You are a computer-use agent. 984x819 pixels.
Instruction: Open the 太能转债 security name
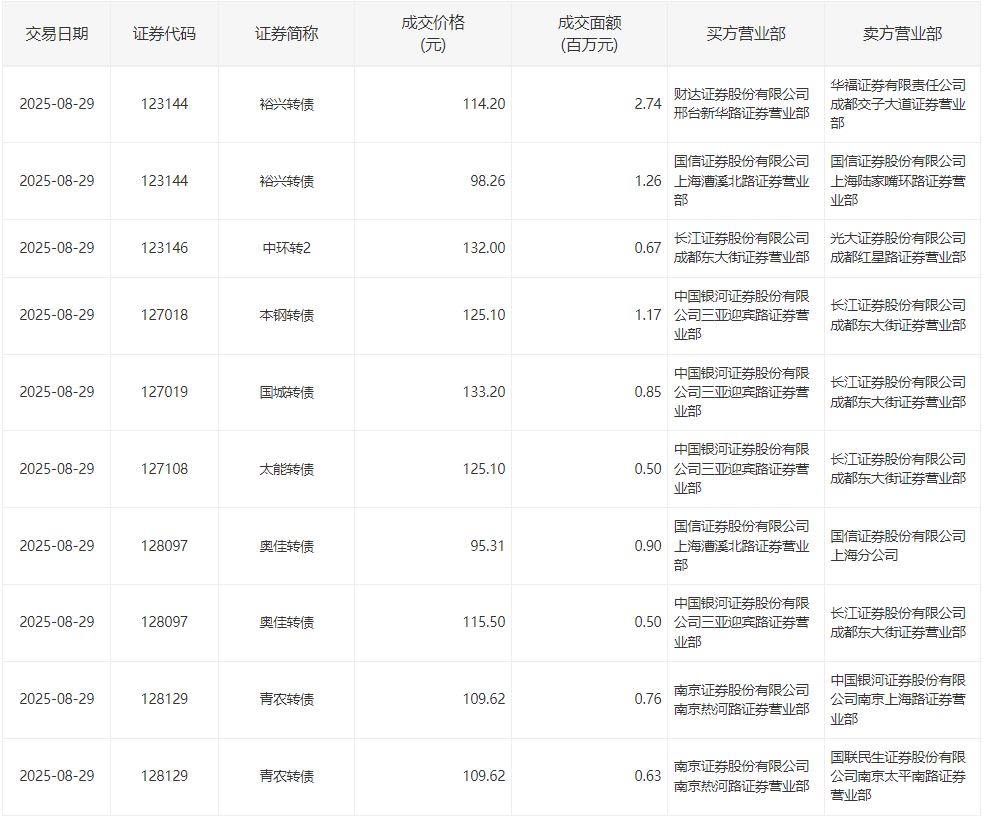pos(286,469)
